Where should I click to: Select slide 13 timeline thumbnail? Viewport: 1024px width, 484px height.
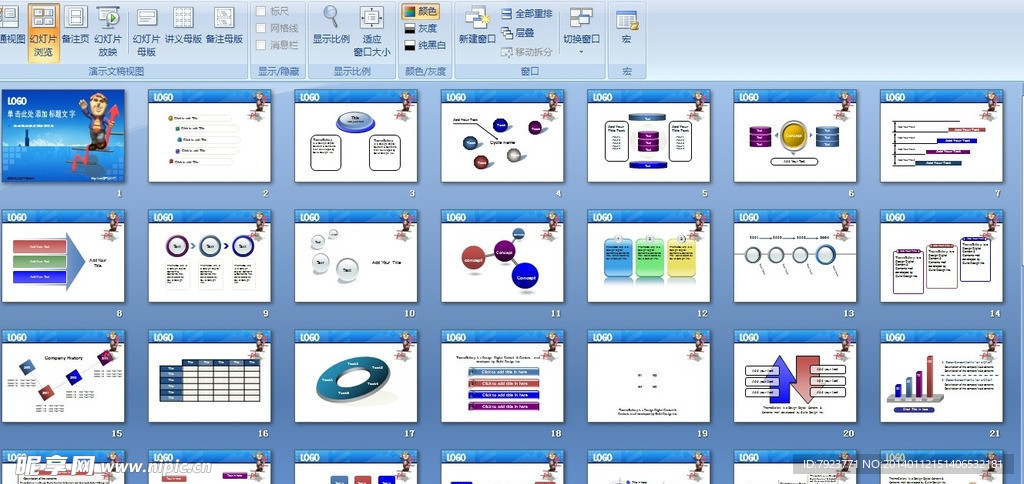pyautogui.click(x=794, y=256)
